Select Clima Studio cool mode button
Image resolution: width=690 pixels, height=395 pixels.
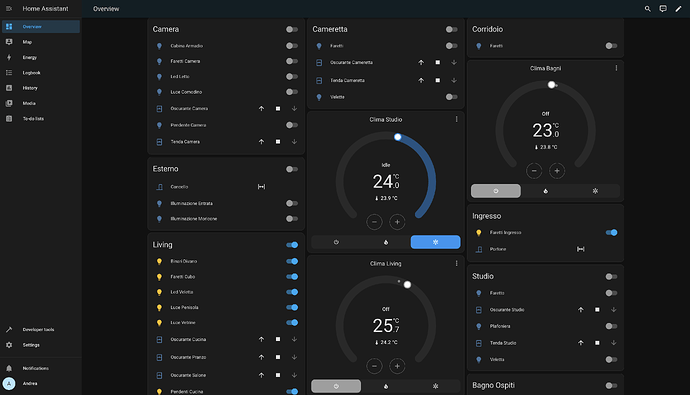436,242
